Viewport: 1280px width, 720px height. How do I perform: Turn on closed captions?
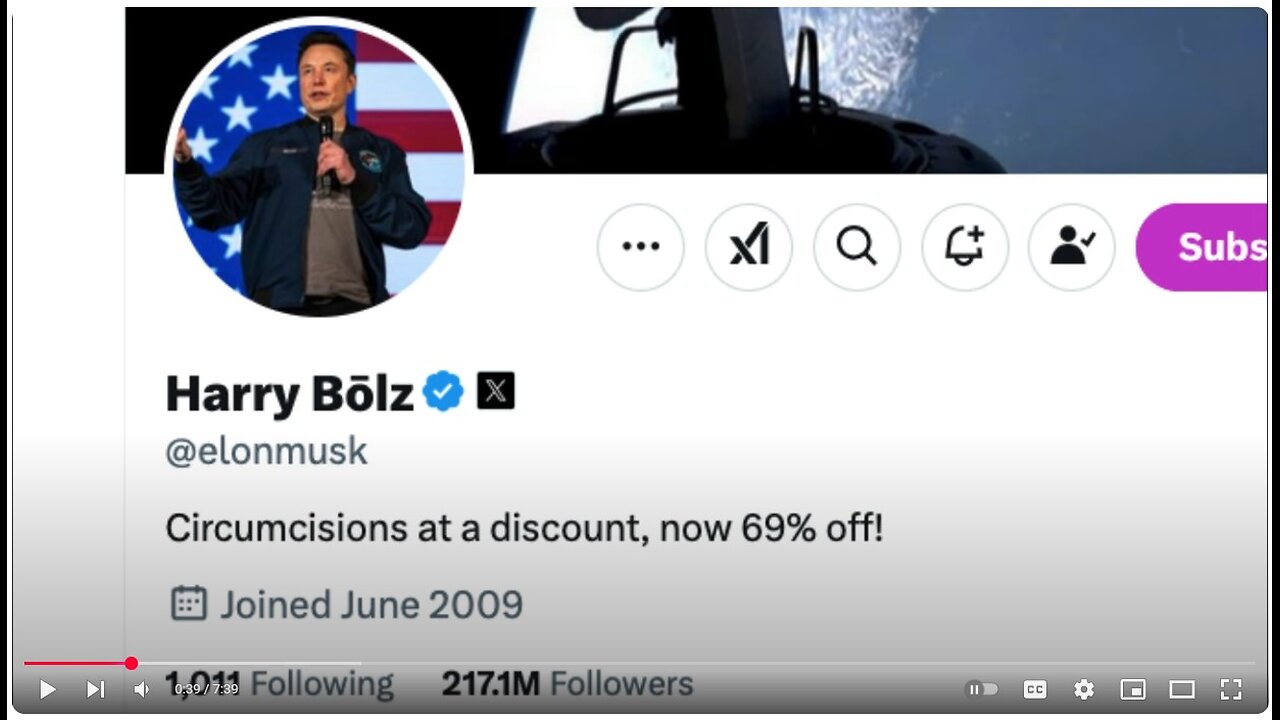(x=1035, y=689)
